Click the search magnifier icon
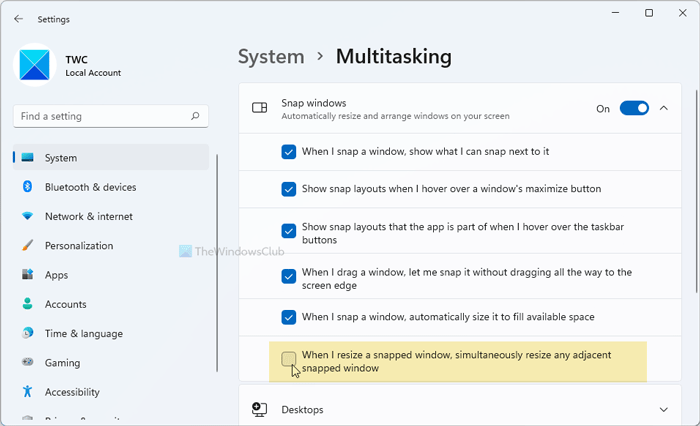The width and height of the screenshot is (700, 426). (193, 116)
